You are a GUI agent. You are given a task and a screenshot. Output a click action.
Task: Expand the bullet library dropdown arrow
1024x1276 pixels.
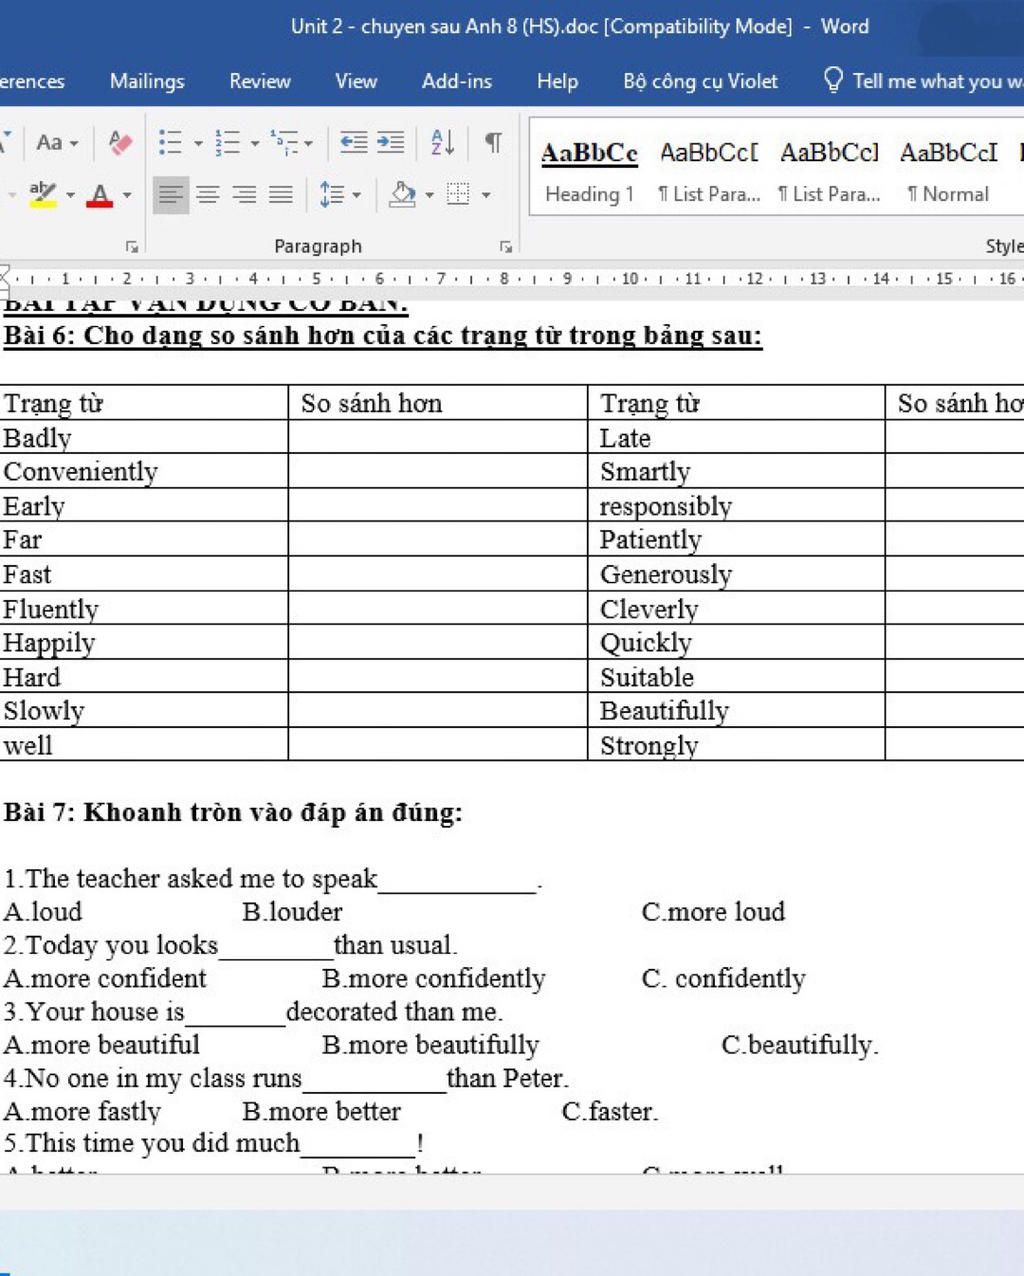pos(197,144)
